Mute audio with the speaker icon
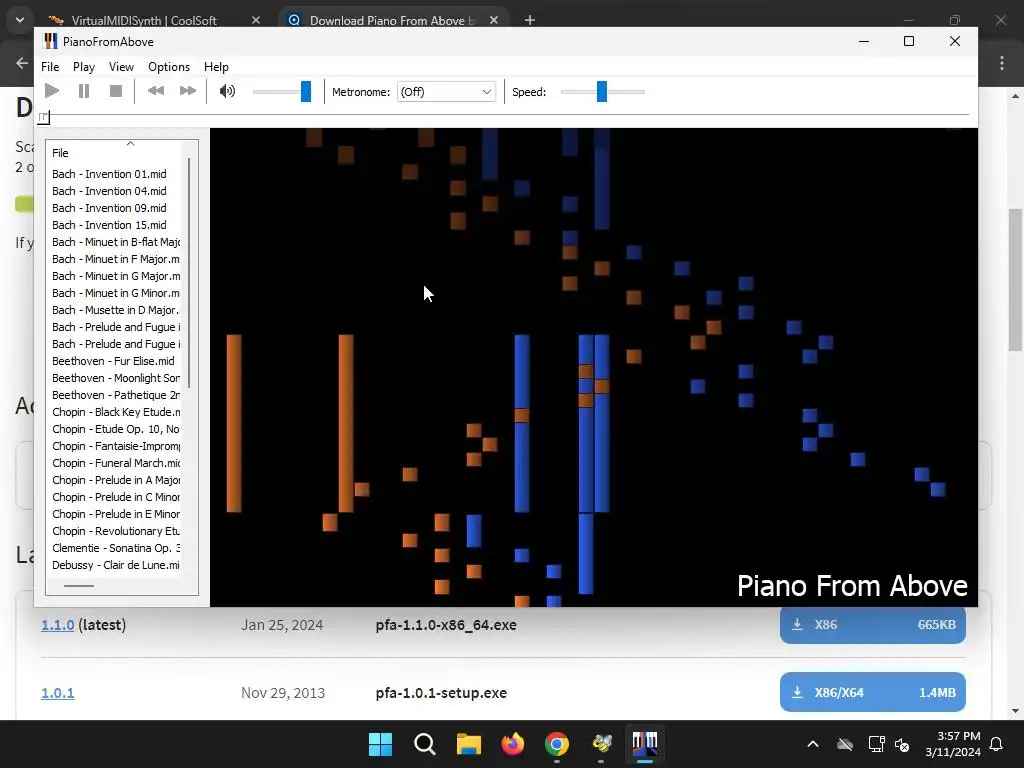This screenshot has height=768, width=1024. click(x=227, y=91)
